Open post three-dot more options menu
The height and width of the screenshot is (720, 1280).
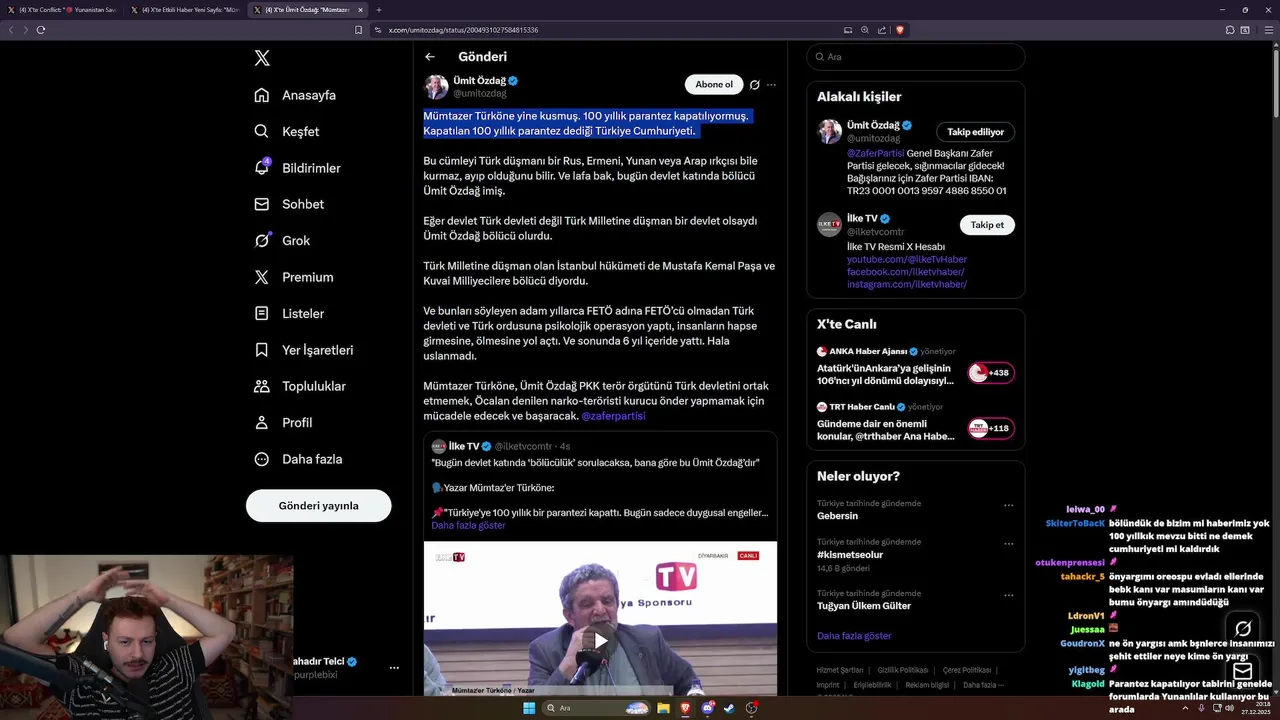coord(771,85)
